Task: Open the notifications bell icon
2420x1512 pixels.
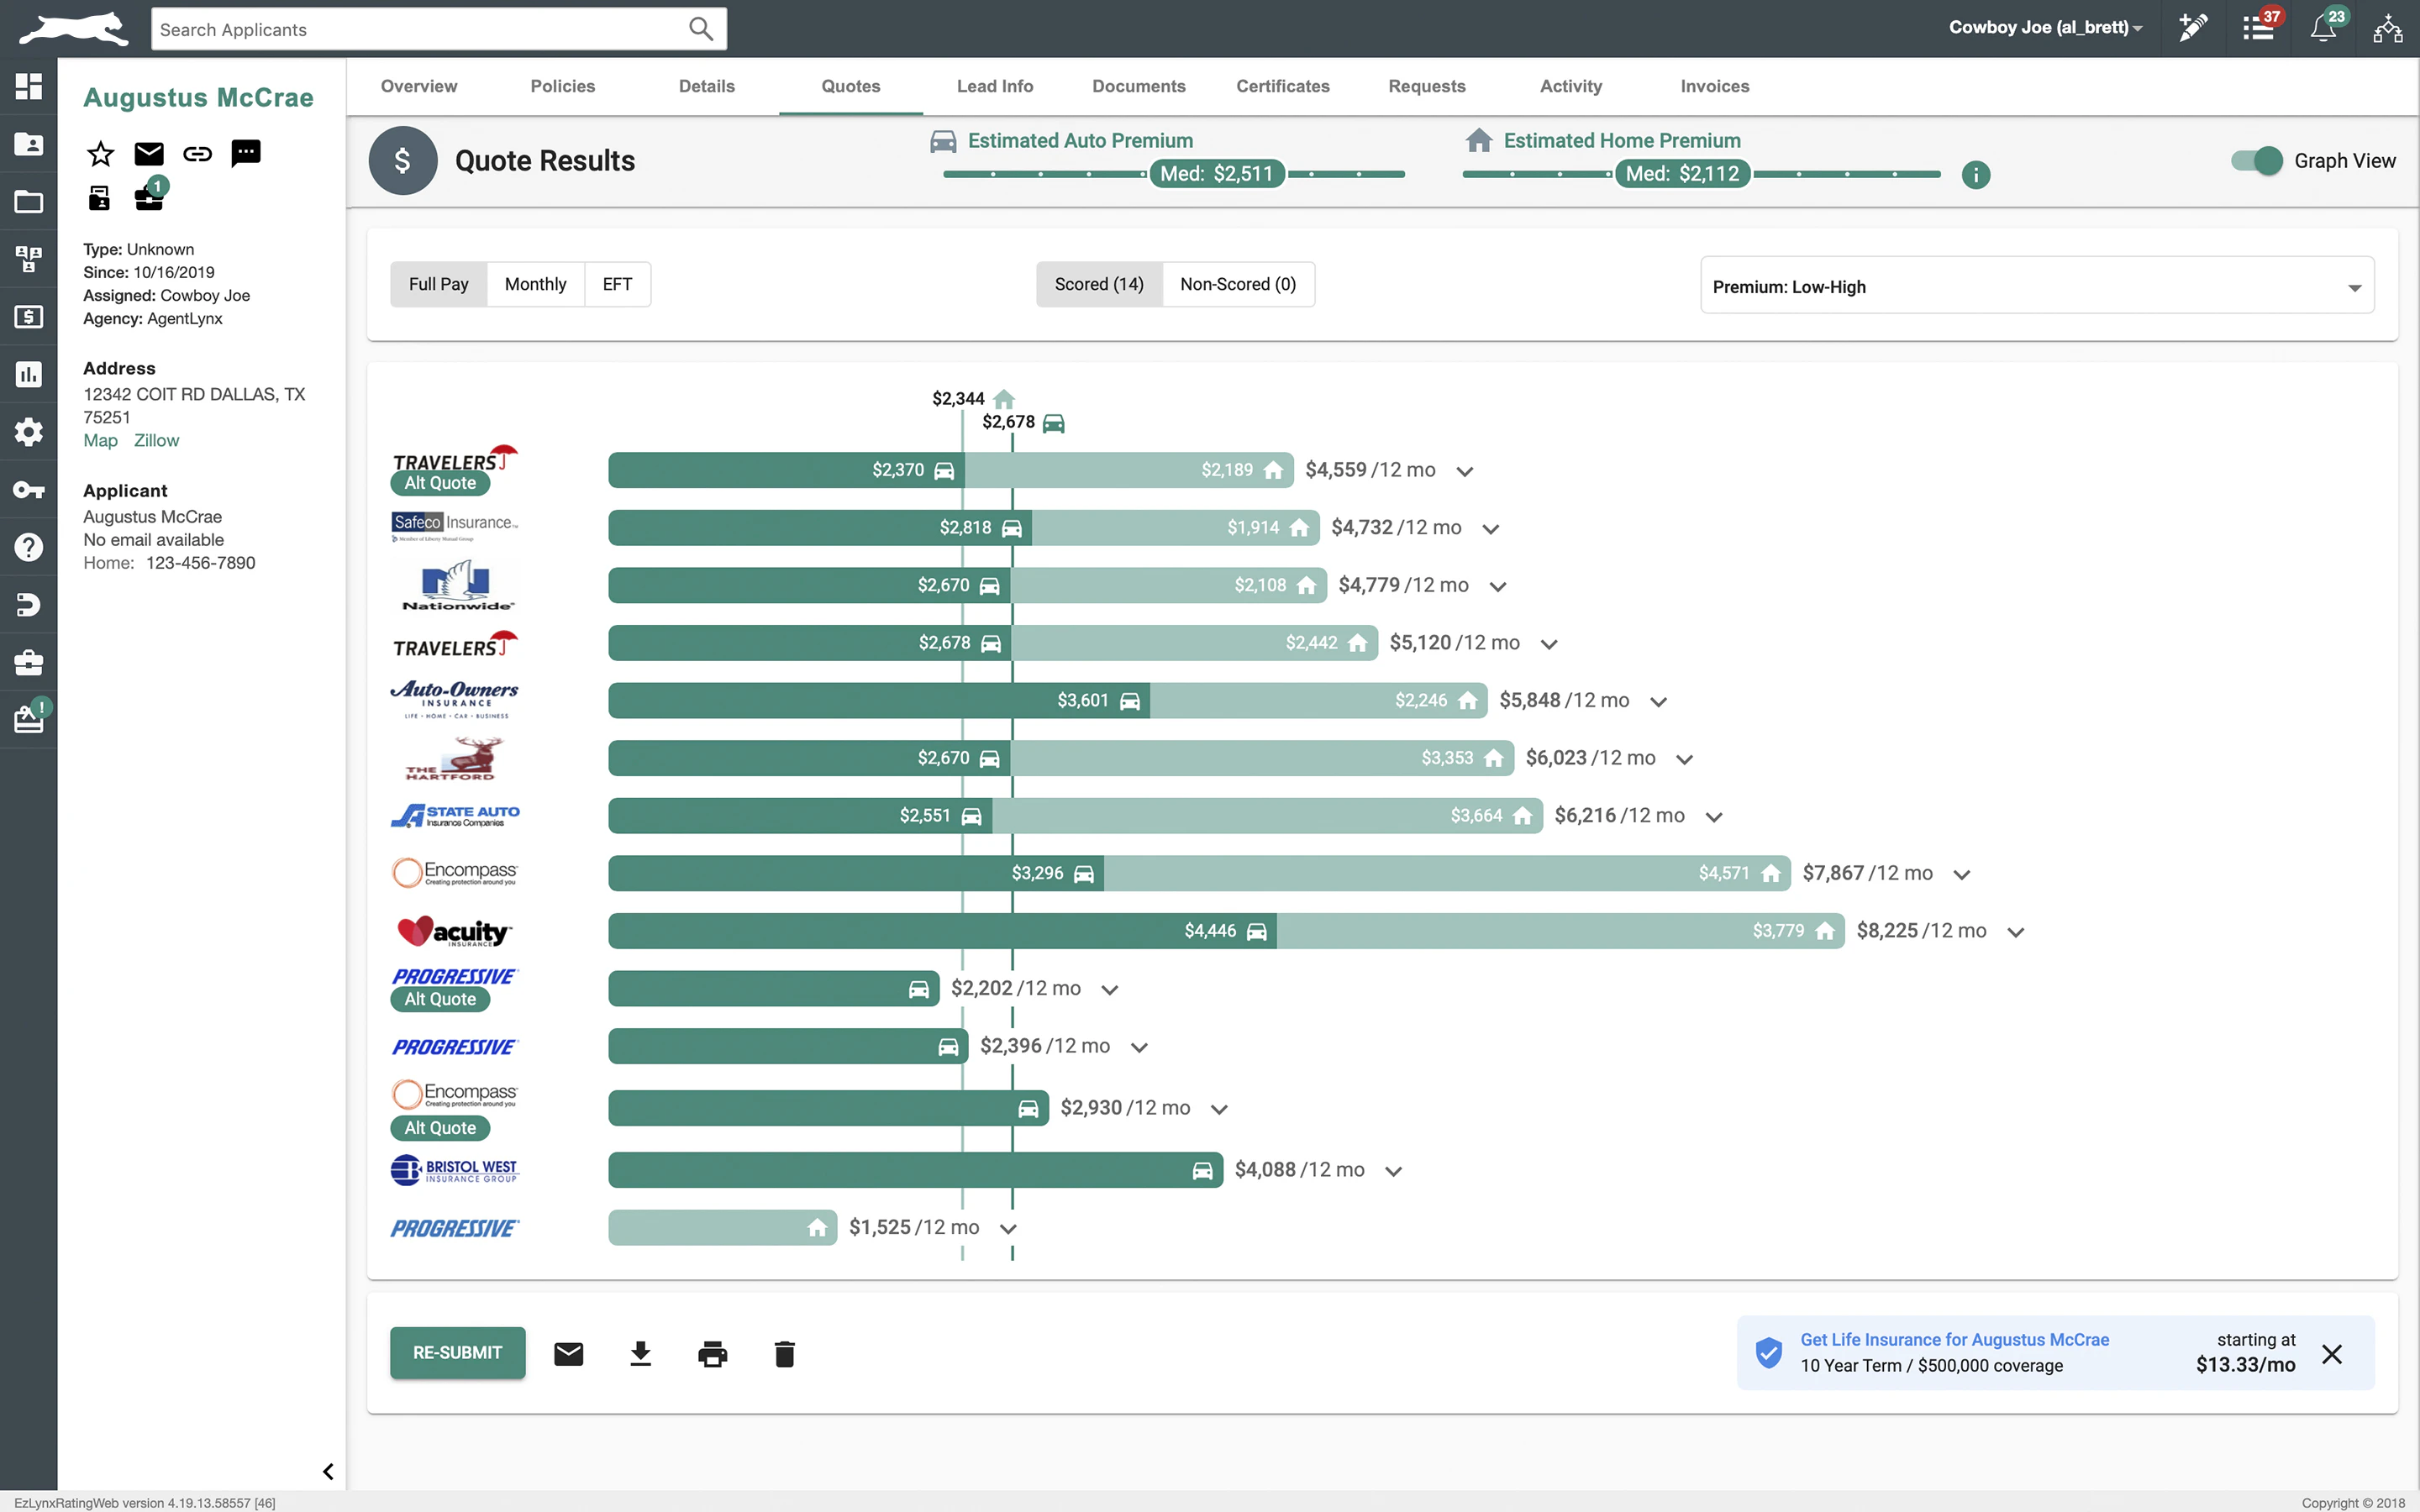Action: (x=2323, y=28)
